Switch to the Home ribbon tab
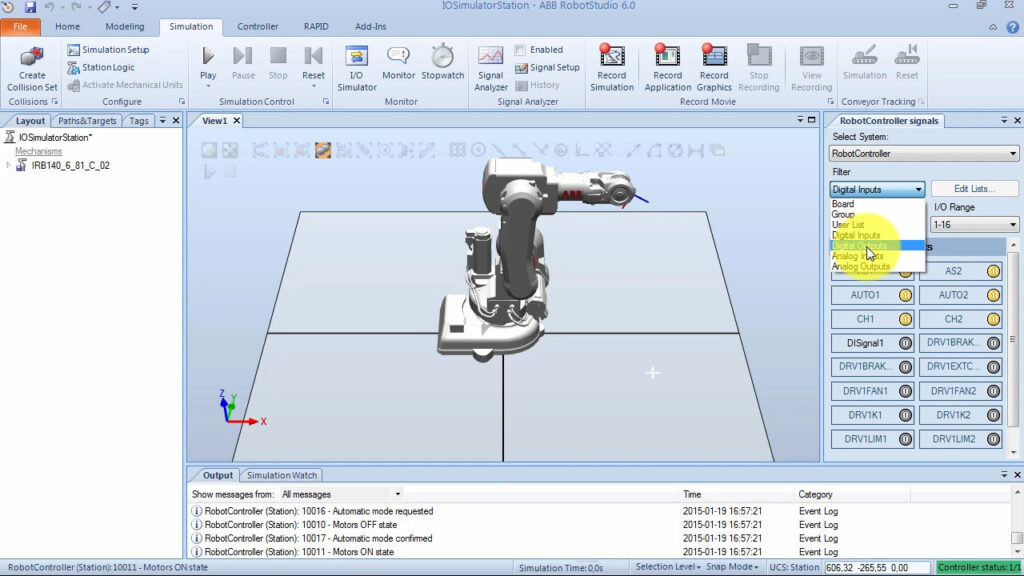 click(67, 27)
